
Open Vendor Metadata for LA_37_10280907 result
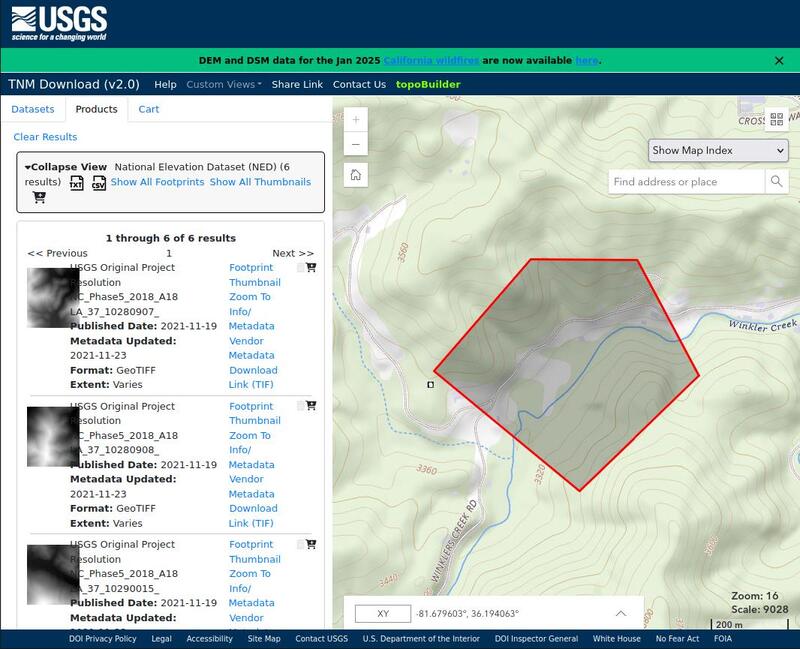[x=251, y=348]
